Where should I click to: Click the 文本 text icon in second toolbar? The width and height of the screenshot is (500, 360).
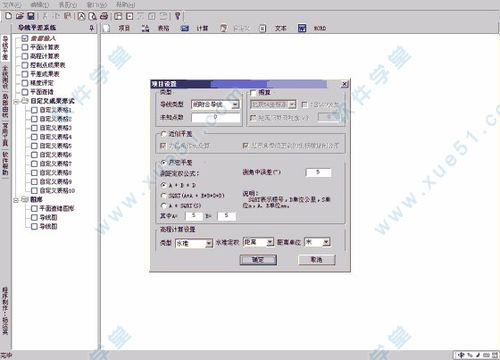(x=263, y=28)
